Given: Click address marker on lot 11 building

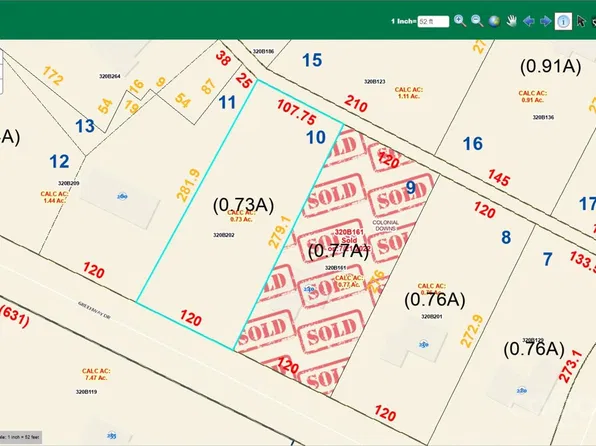Looking at the screenshot, I should 122,197.
